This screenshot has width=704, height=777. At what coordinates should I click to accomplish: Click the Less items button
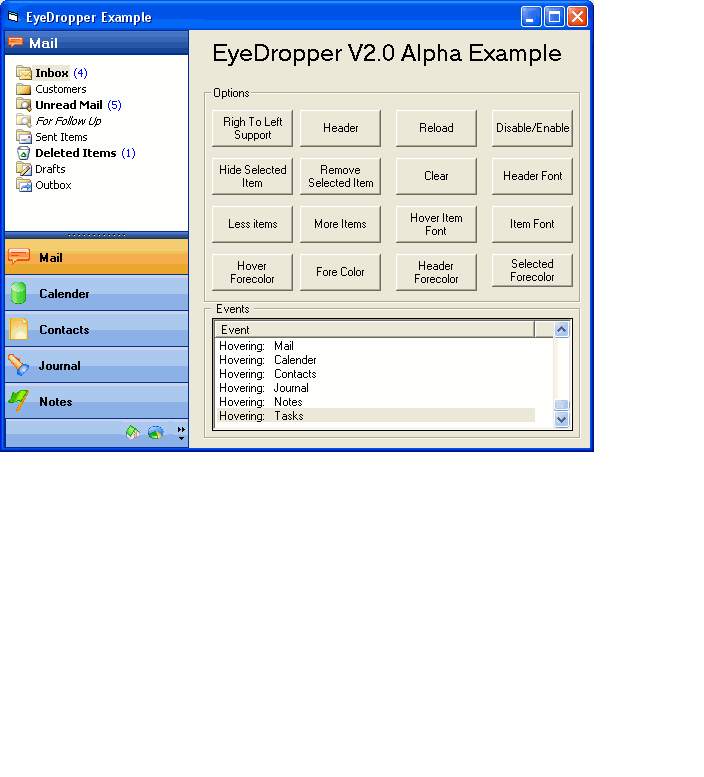point(252,224)
